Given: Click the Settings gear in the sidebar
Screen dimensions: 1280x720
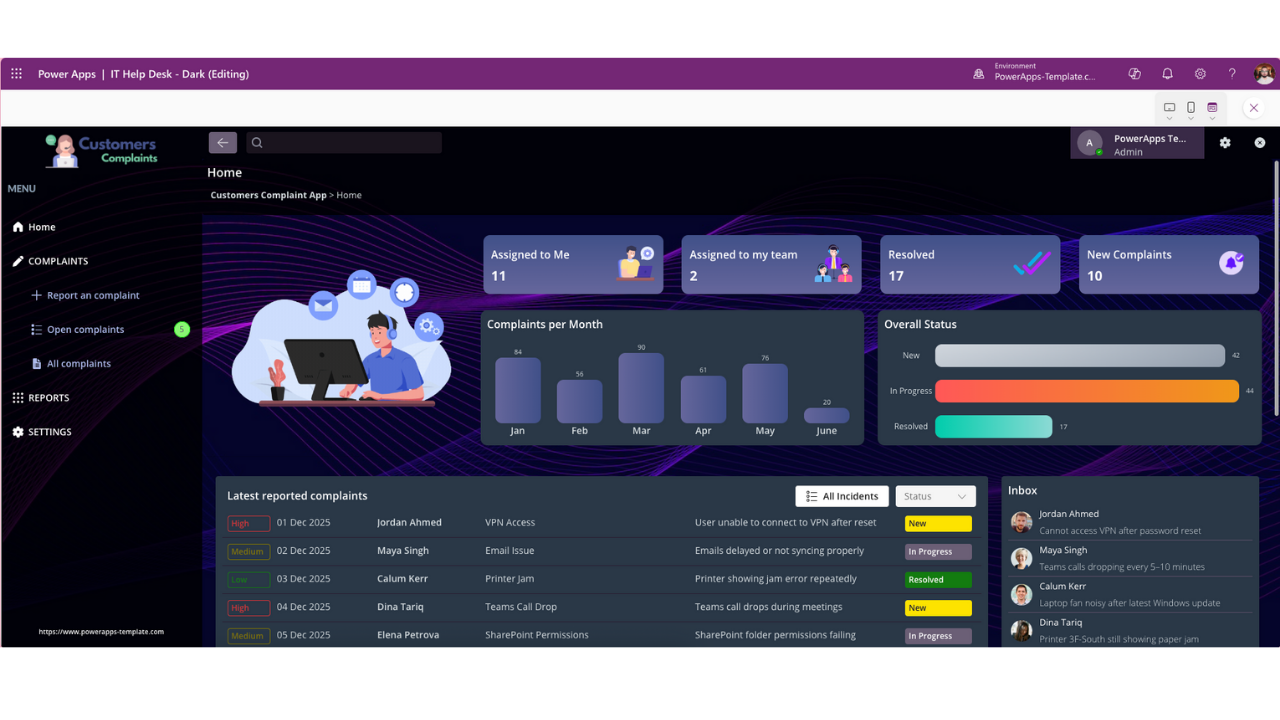Looking at the screenshot, I should (16, 431).
